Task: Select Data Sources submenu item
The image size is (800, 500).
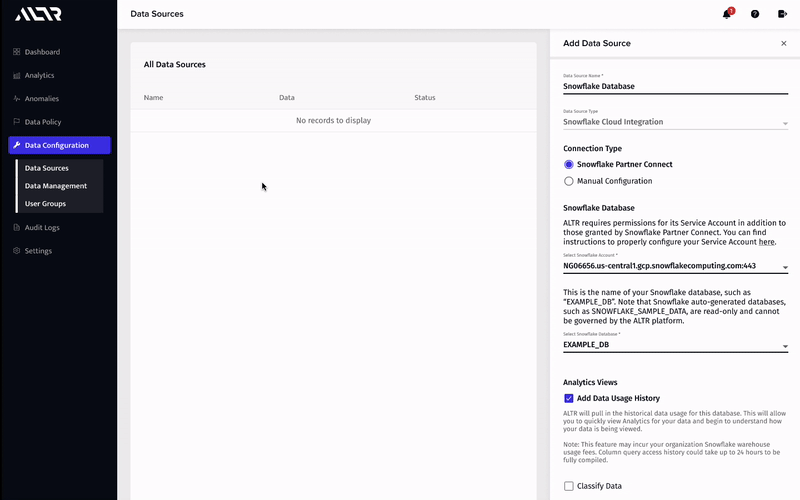Action: pyautogui.click(x=46, y=168)
